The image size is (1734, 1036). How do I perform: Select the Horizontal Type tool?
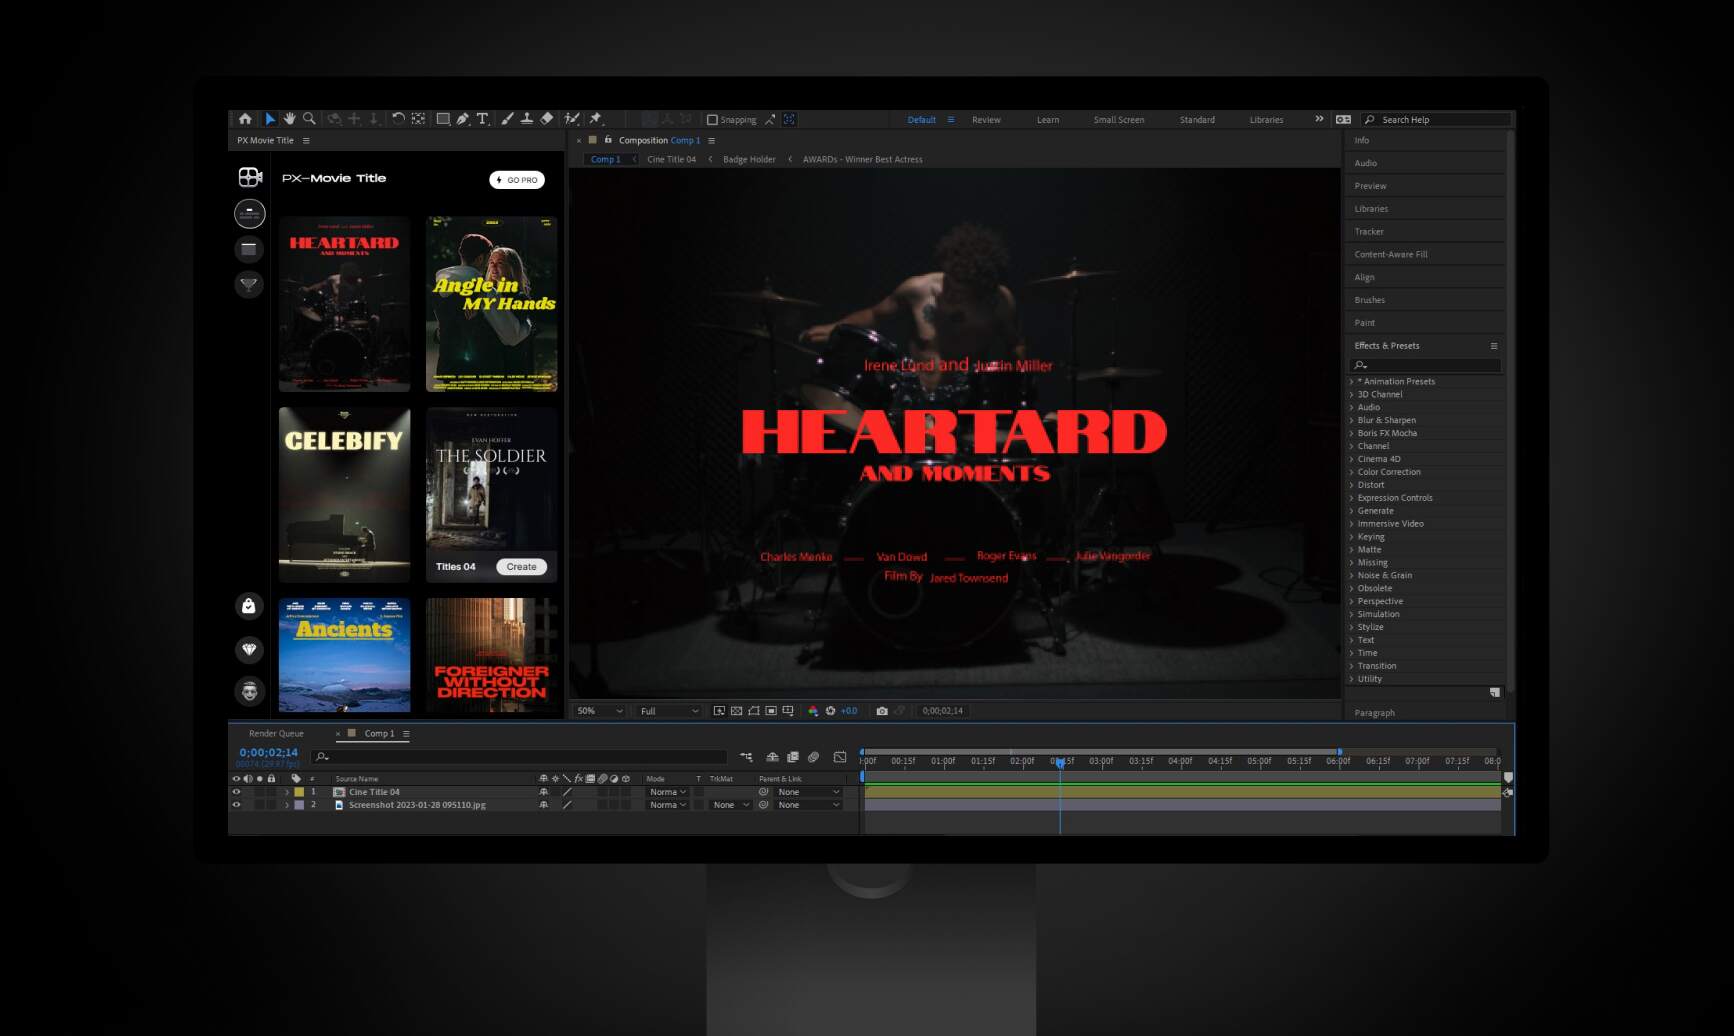[482, 119]
